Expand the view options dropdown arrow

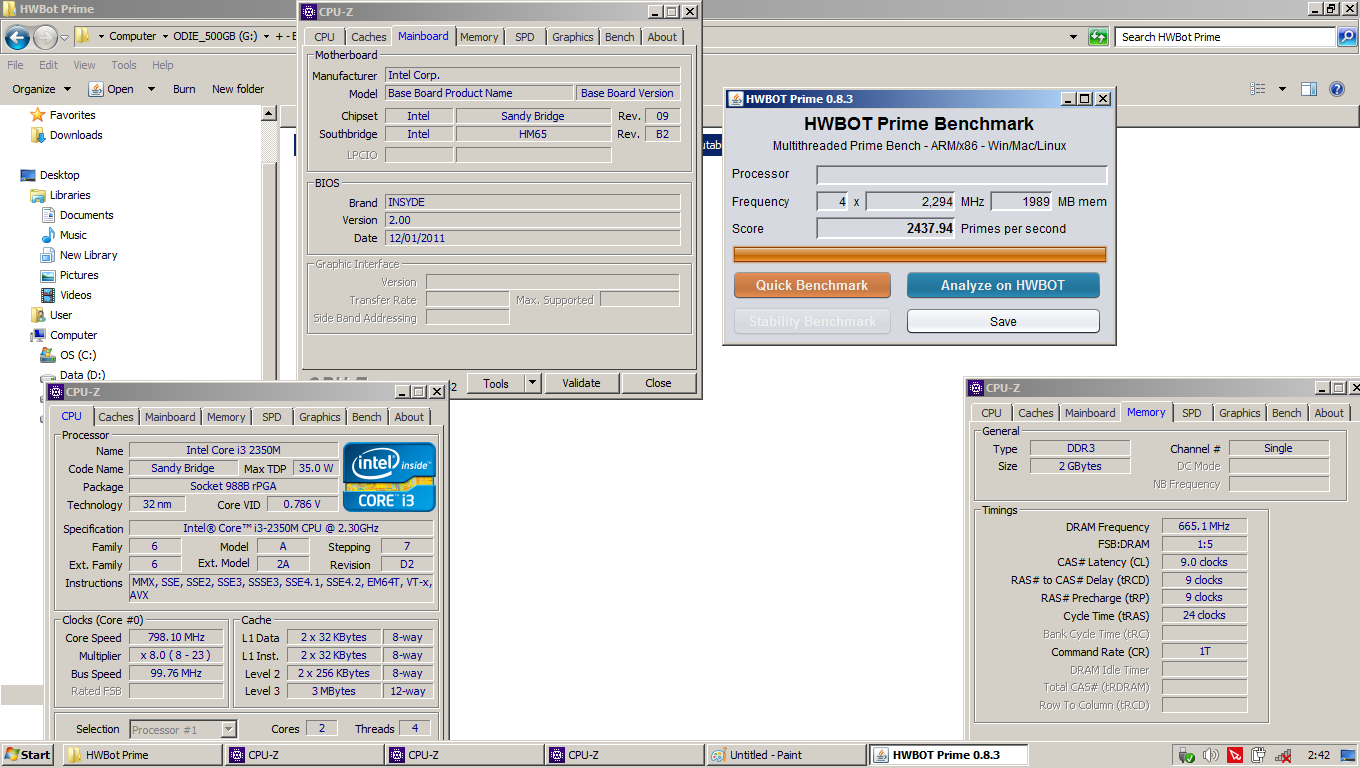click(1282, 89)
